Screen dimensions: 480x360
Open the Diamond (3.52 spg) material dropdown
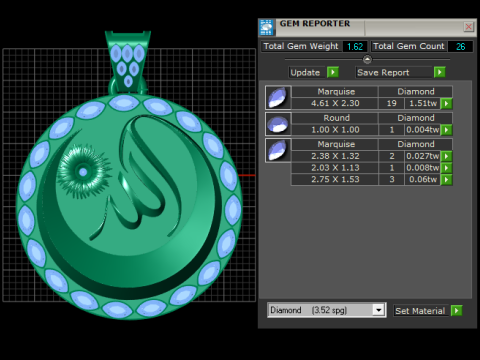378,310
